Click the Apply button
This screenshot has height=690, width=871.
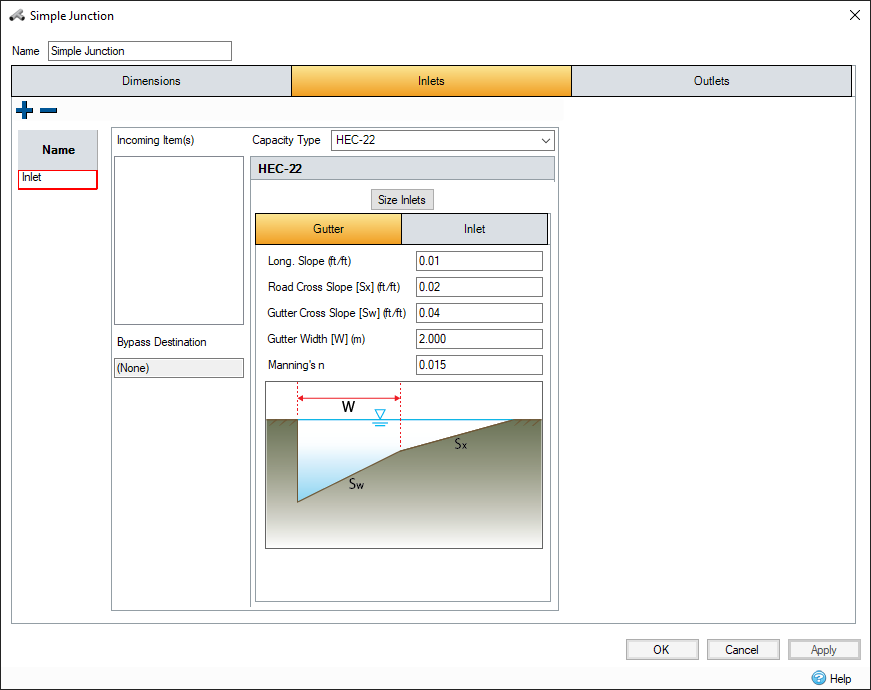point(823,649)
